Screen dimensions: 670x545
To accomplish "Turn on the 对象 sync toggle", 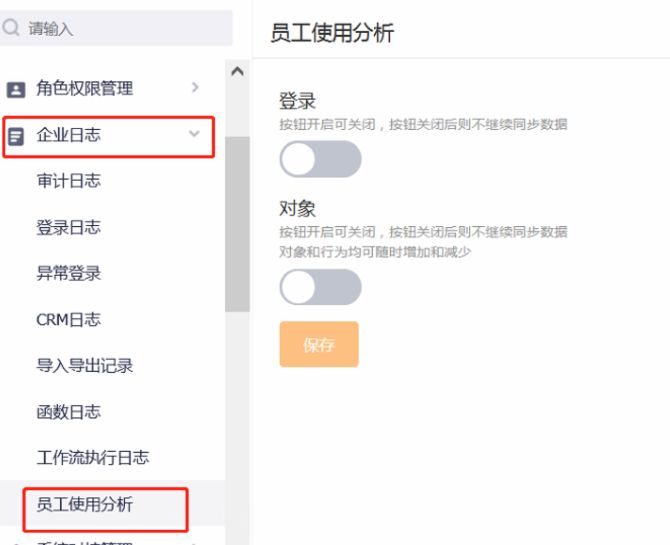I will tap(320, 287).
